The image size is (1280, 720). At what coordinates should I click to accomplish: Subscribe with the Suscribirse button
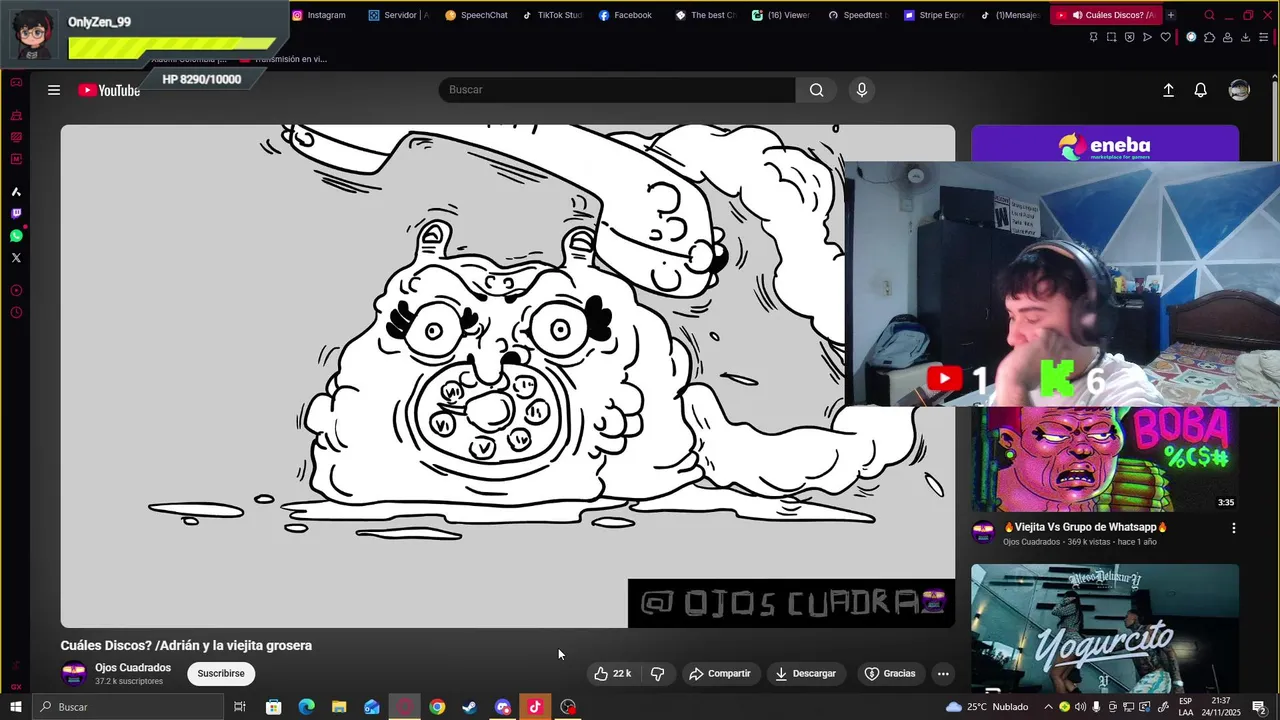click(221, 673)
